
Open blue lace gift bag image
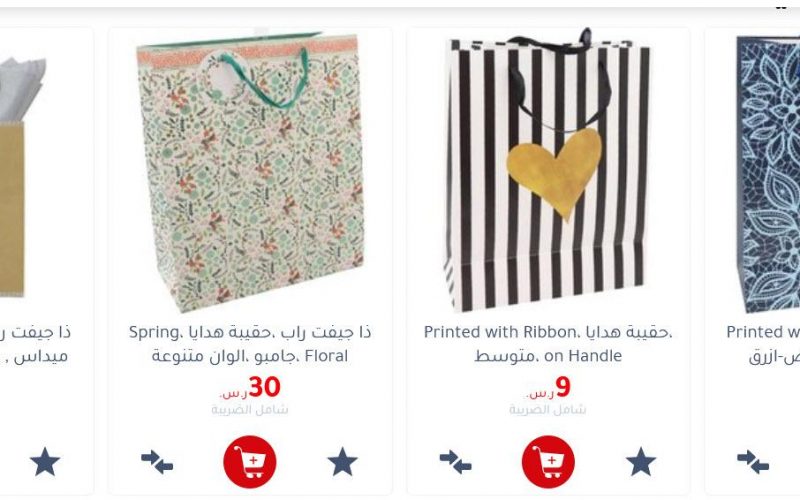pos(768,173)
